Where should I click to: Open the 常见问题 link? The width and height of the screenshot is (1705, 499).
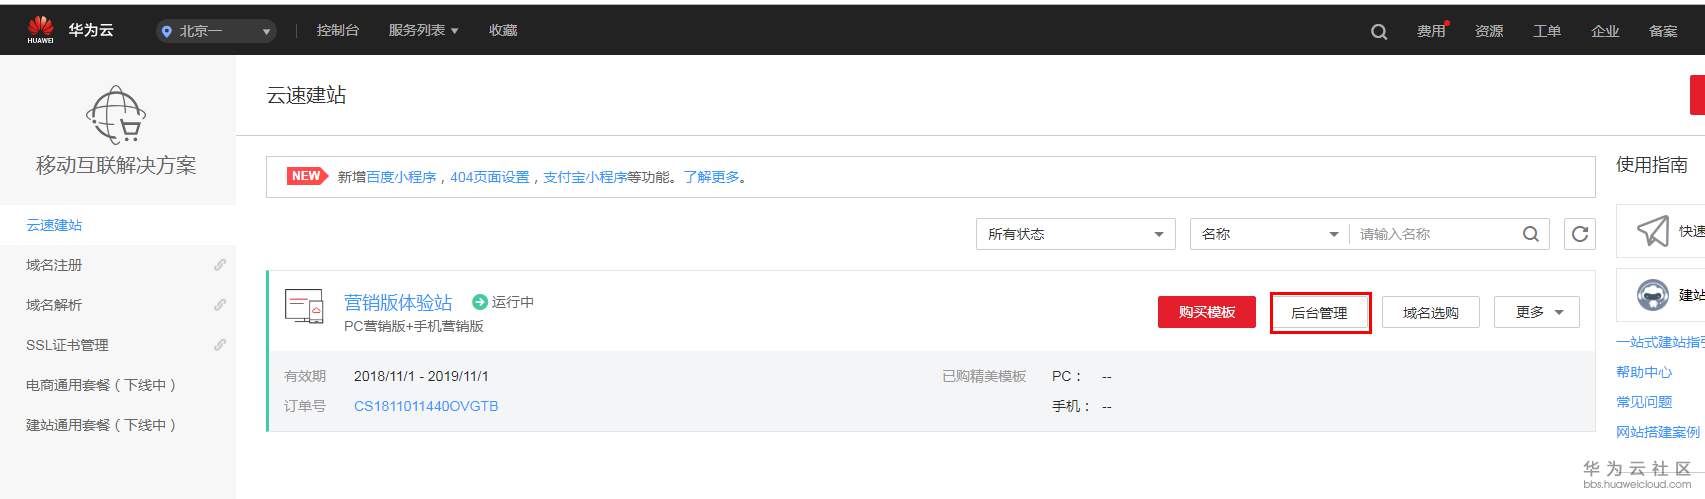click(1644, 402)
